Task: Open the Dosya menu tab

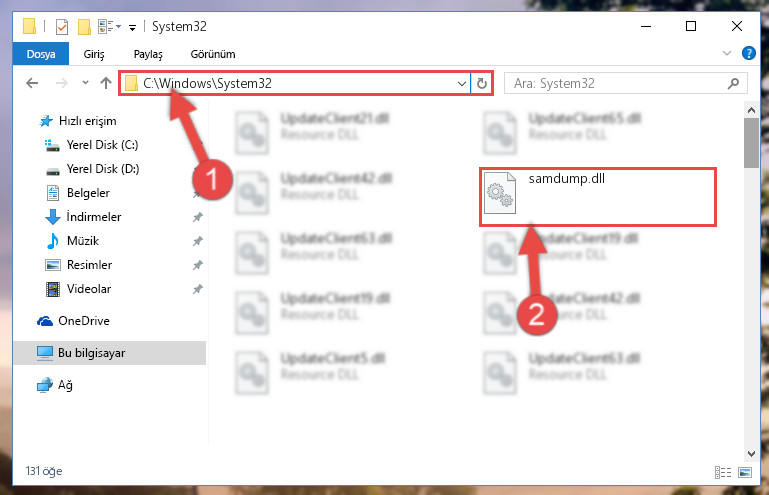Action: click(41, 54)
